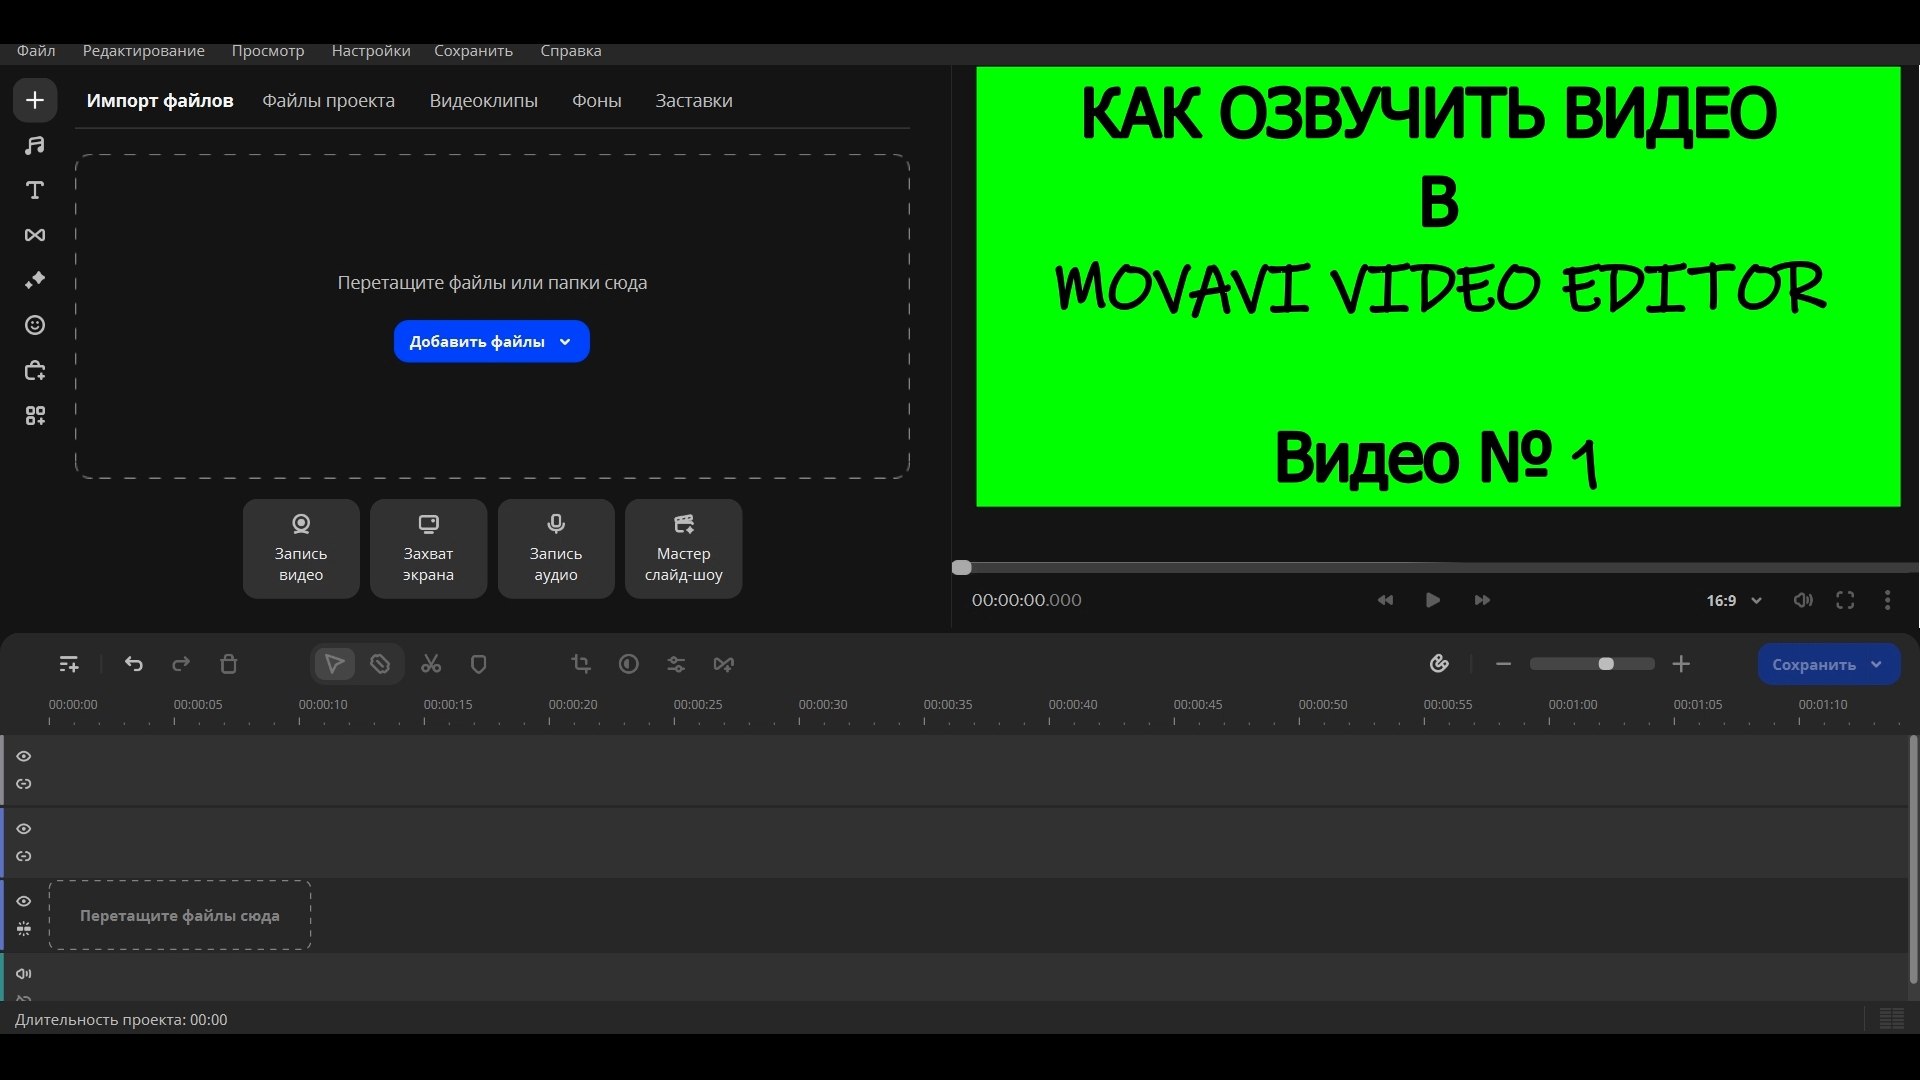The width and height of the screenshot is (1920, 1080).
Task: Click the timeline zoom slider handle
Action: tap(1606, 665)
